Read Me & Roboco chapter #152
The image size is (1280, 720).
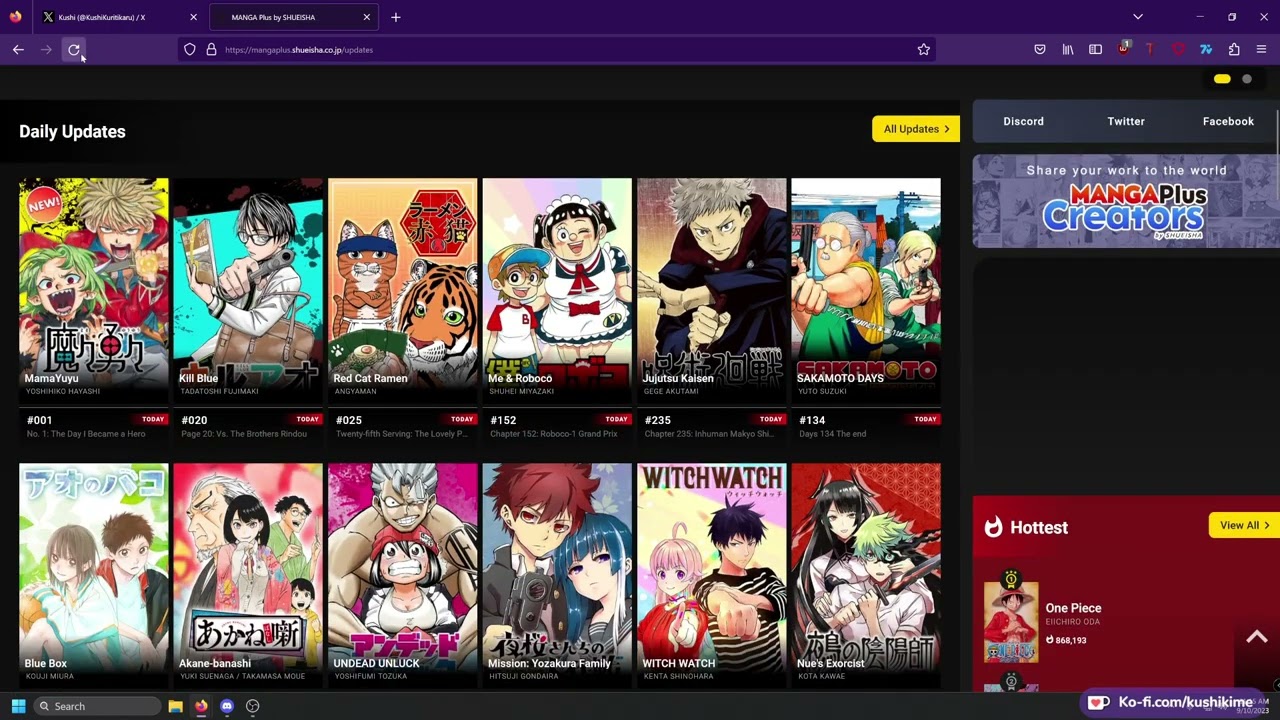coord(557,426)
